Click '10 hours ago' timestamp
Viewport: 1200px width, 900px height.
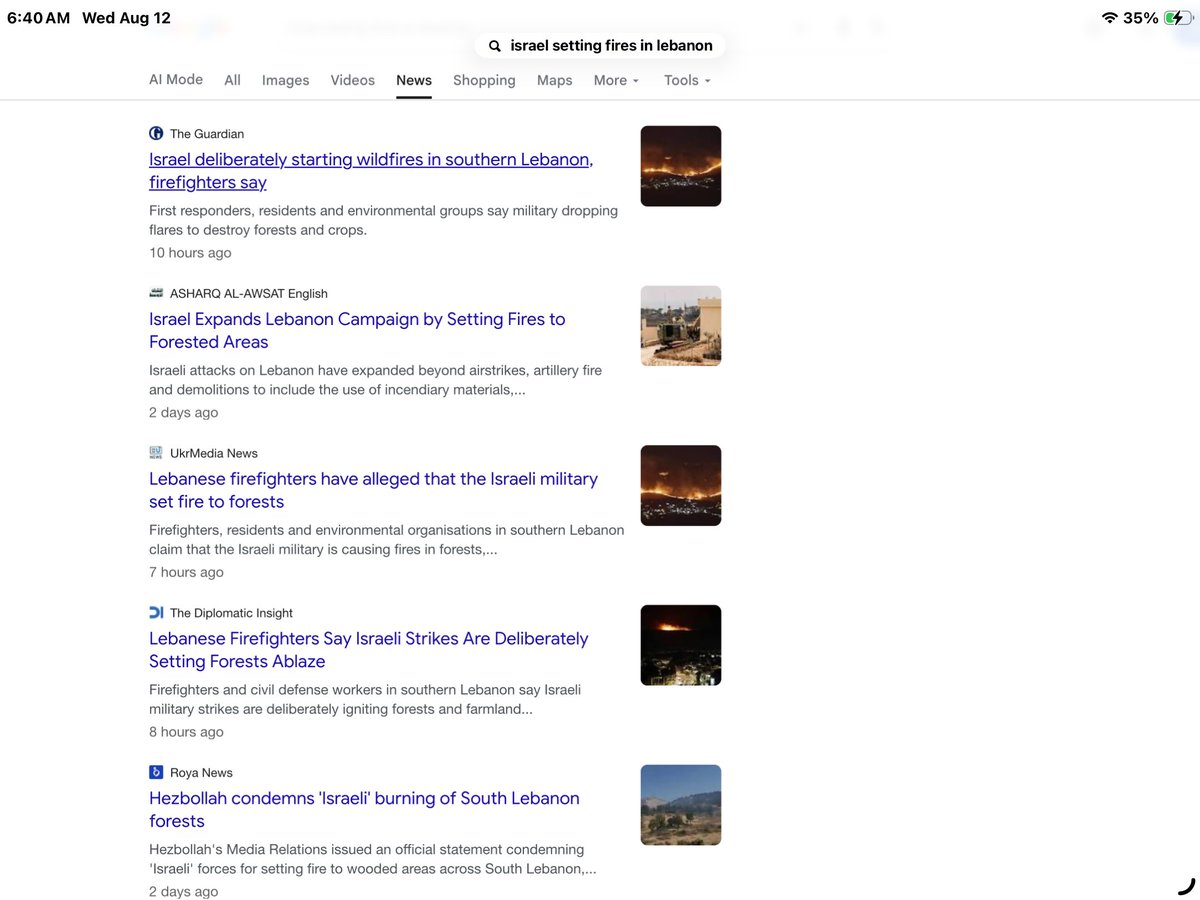coord(190,253)
